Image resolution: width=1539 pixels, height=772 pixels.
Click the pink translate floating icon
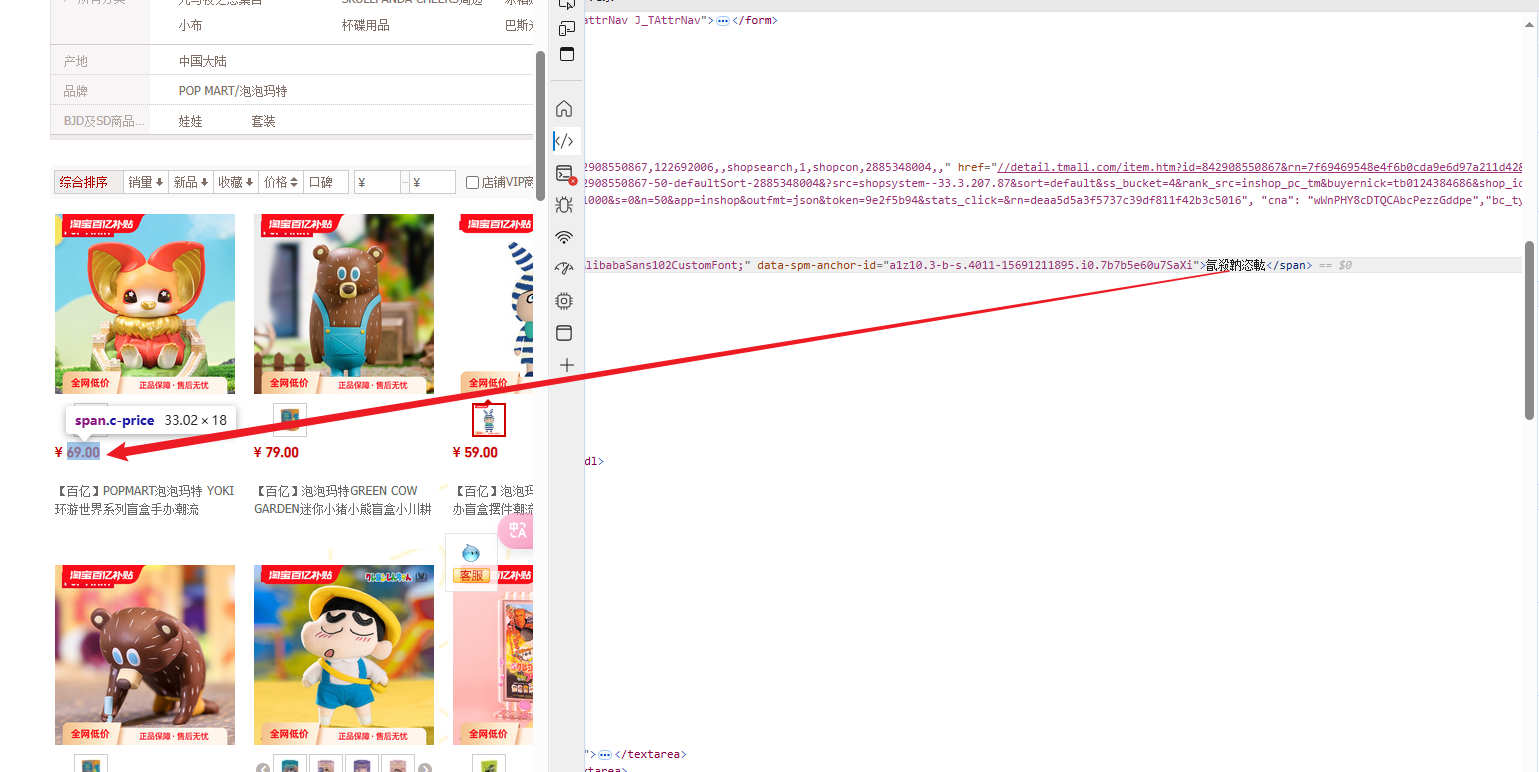click(x=516, y=531)
